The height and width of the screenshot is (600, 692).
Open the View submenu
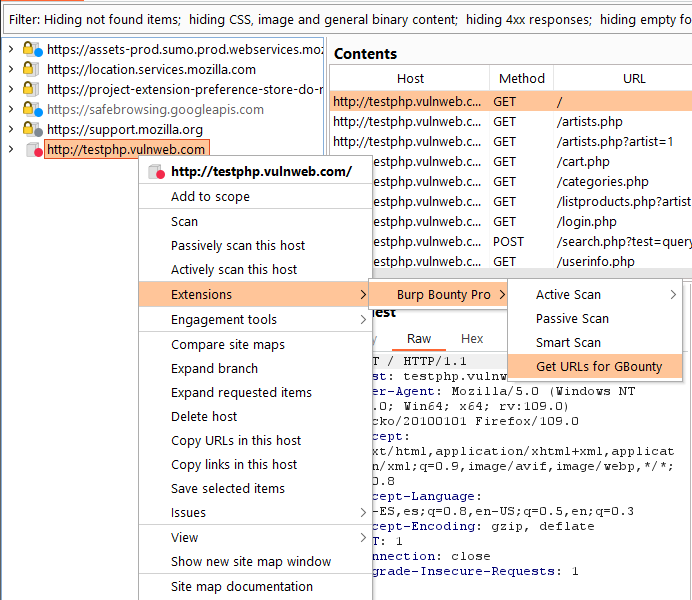point(255,537)
